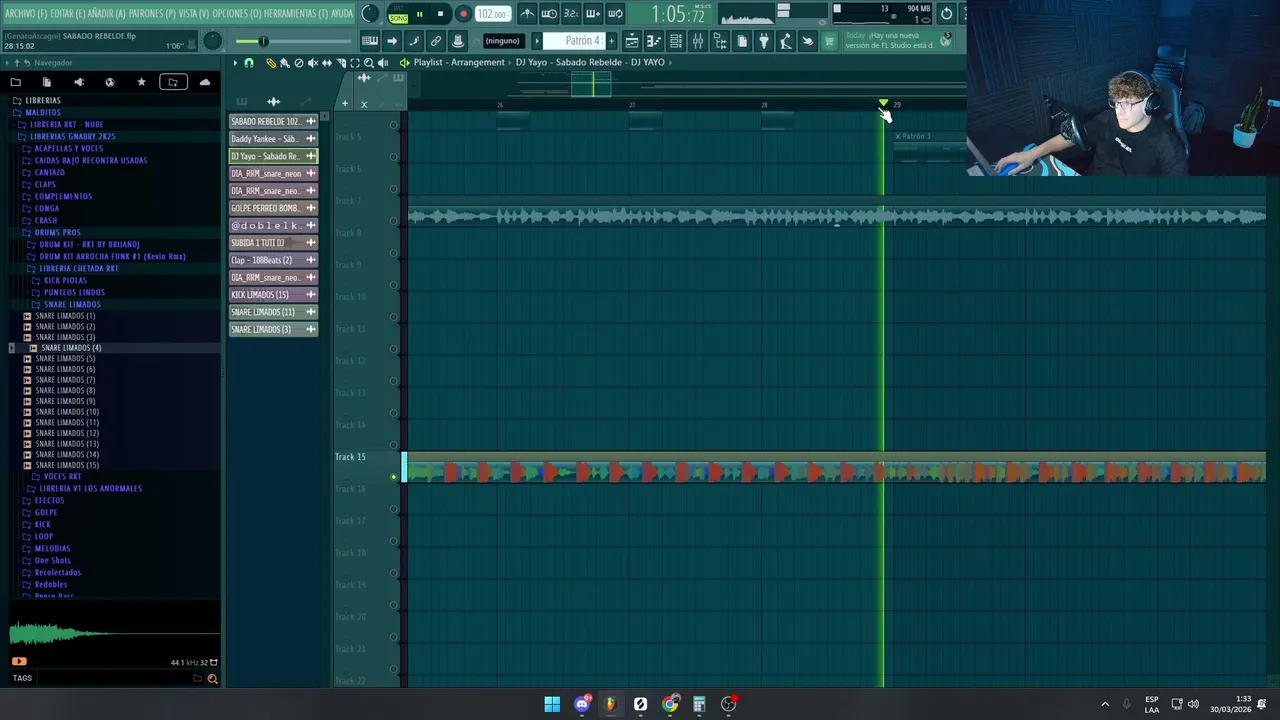The width and height of the screenshot is (1280, 720).
Task: Open browser cloud tab icon
Action: coord(205,82)
